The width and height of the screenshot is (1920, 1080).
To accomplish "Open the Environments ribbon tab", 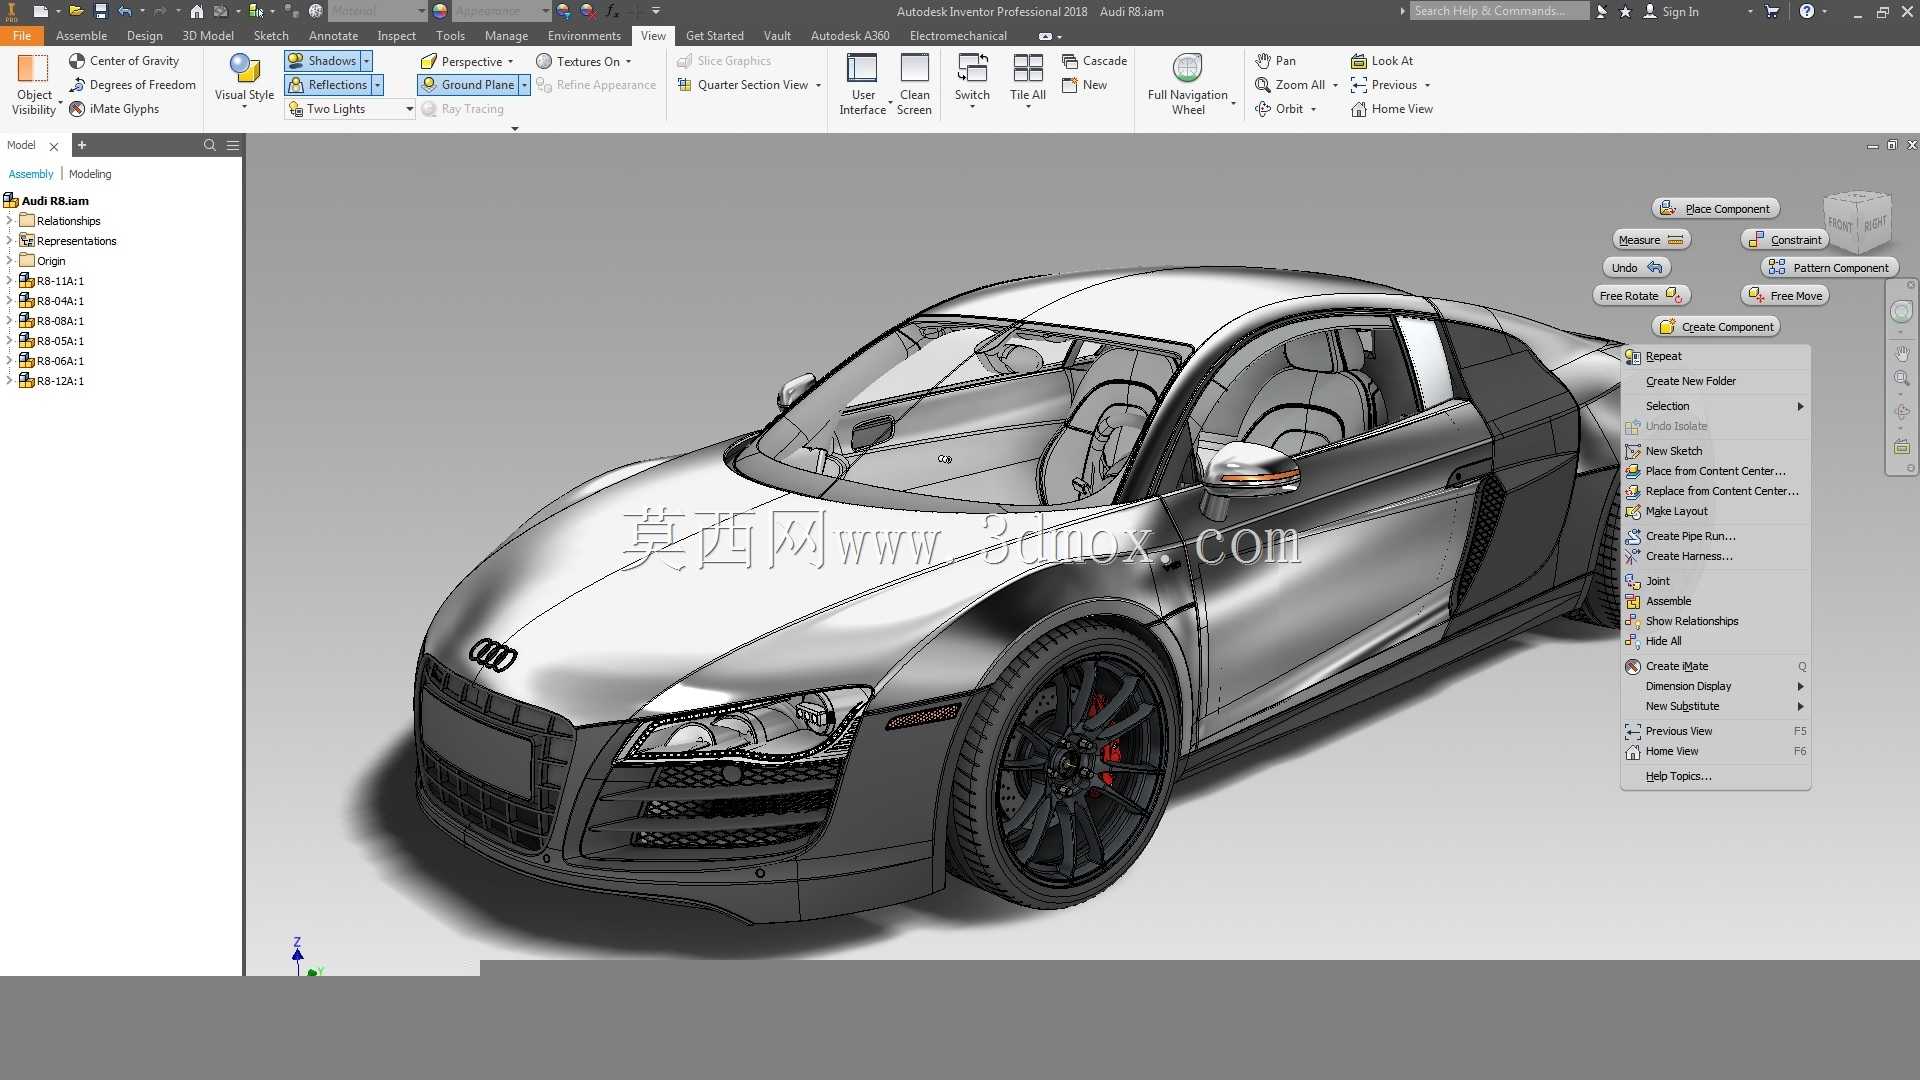I will (x=584, y=36).
